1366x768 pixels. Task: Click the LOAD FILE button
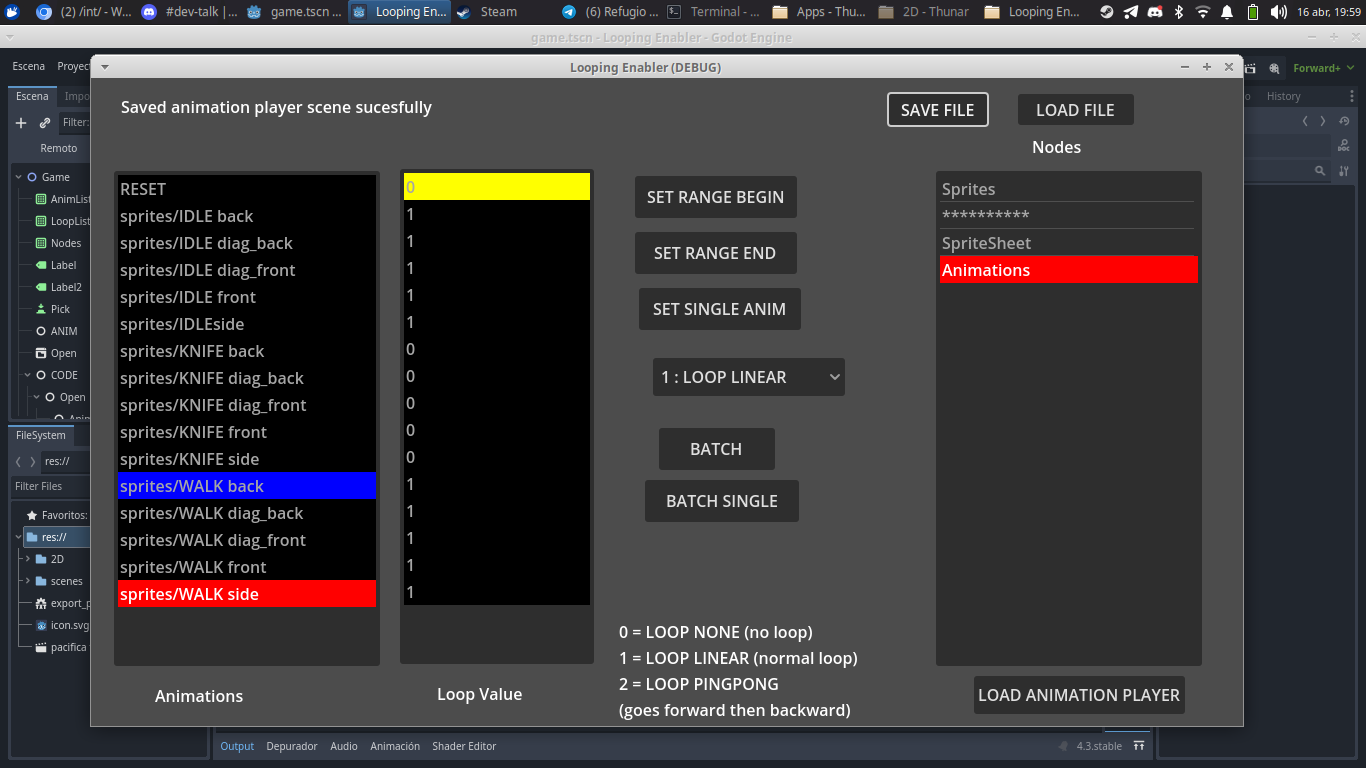(1075, 110)
